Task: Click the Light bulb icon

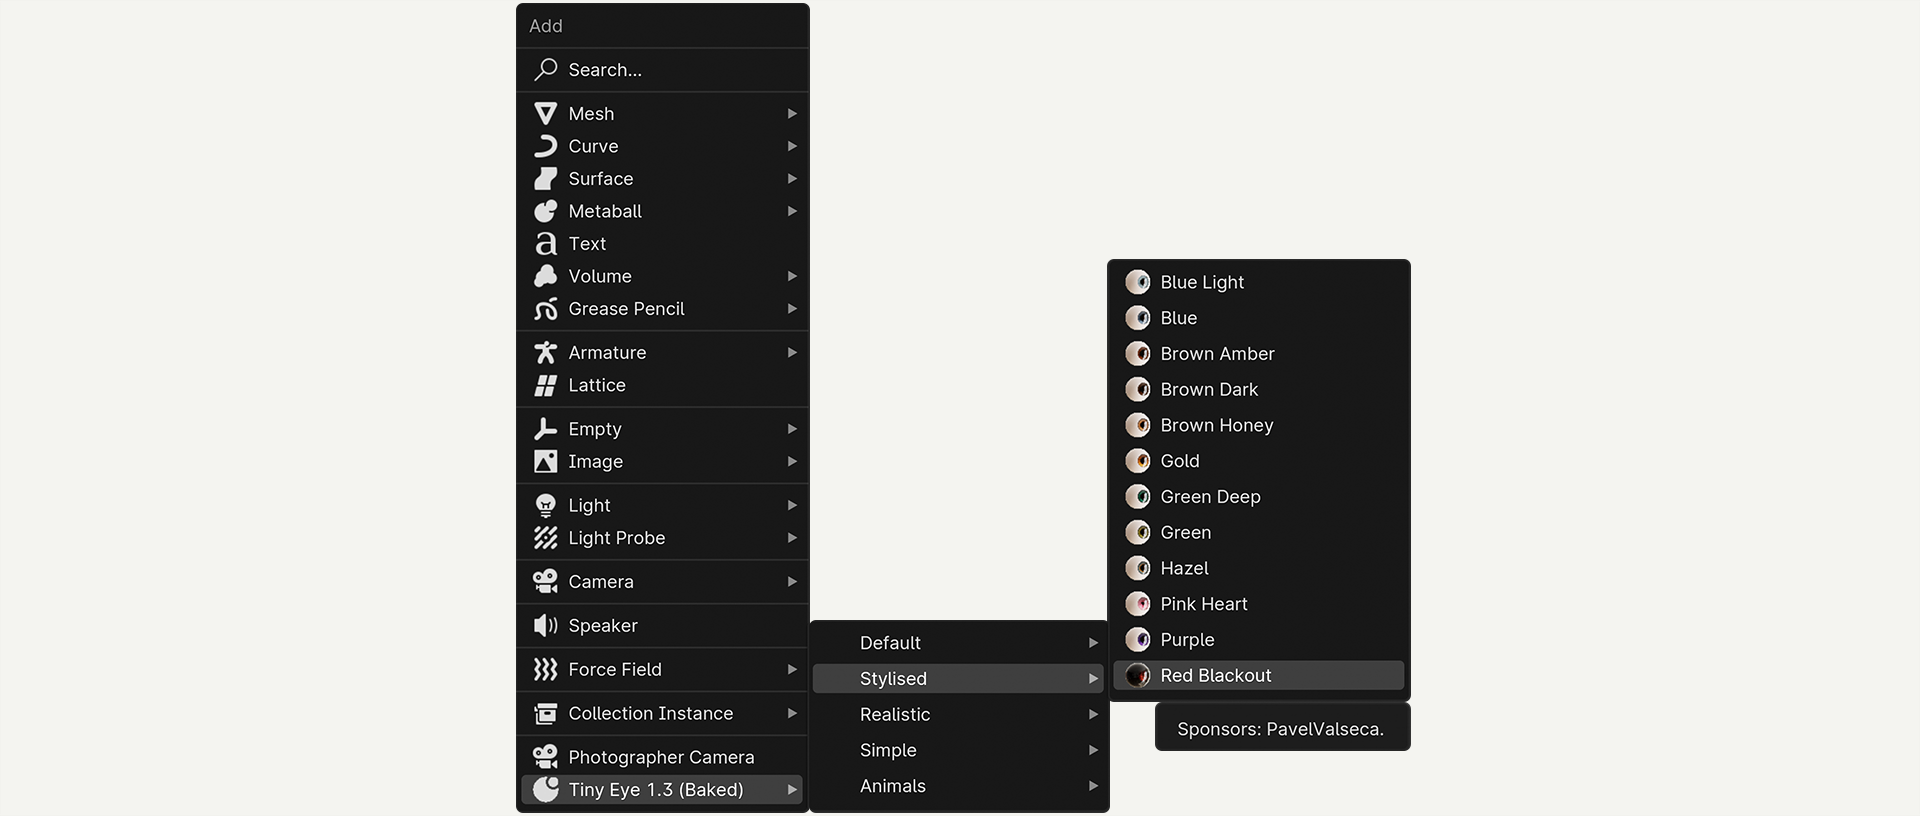Action: coord(545,505)
